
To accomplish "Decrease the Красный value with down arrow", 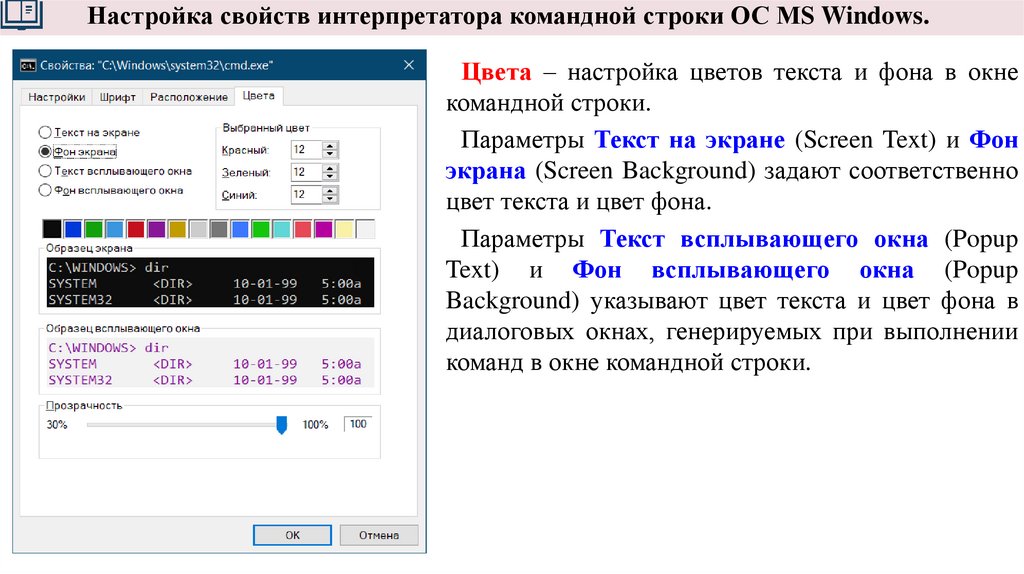I will click(x=330, y=154).
